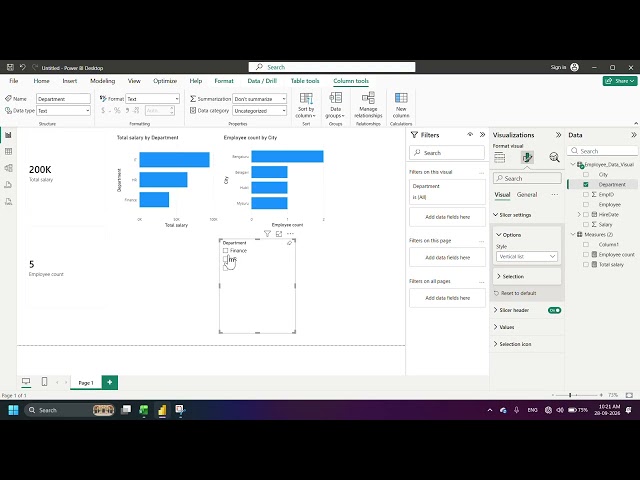Create a New column
Image resolution: width=640 pixels, height=480 pixels.
[x=401, y=105]
